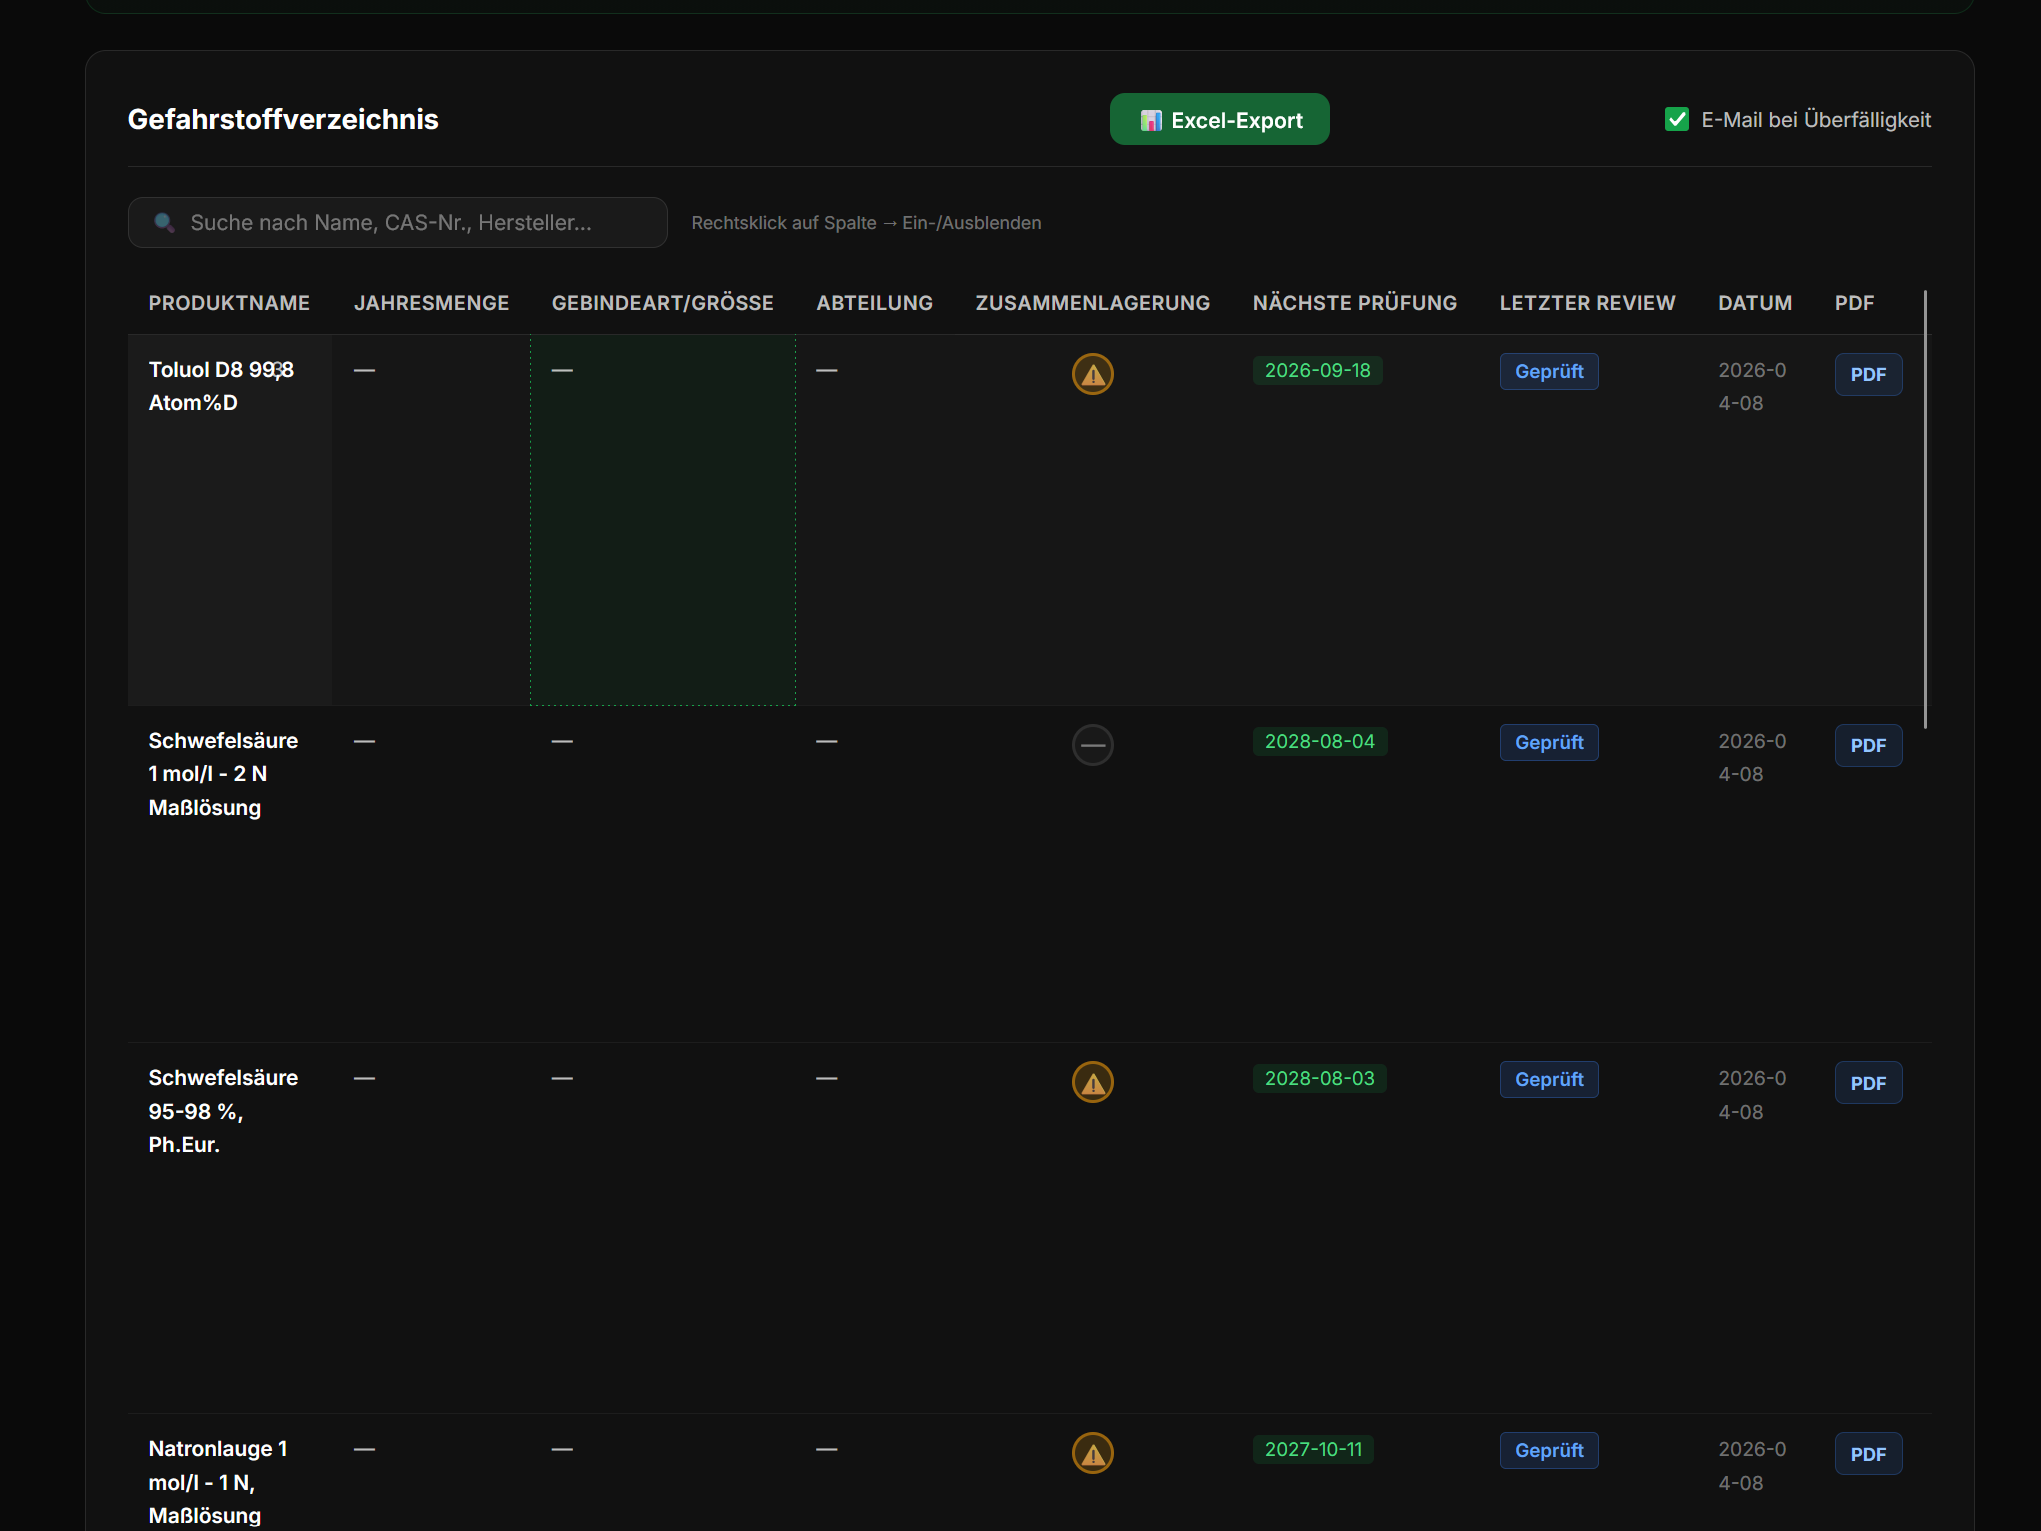Click neutral dash icon in Schwefelsäure 1 mol/l row
This screenshot has height=1531, width=2041.
(x=1093, y=745)
